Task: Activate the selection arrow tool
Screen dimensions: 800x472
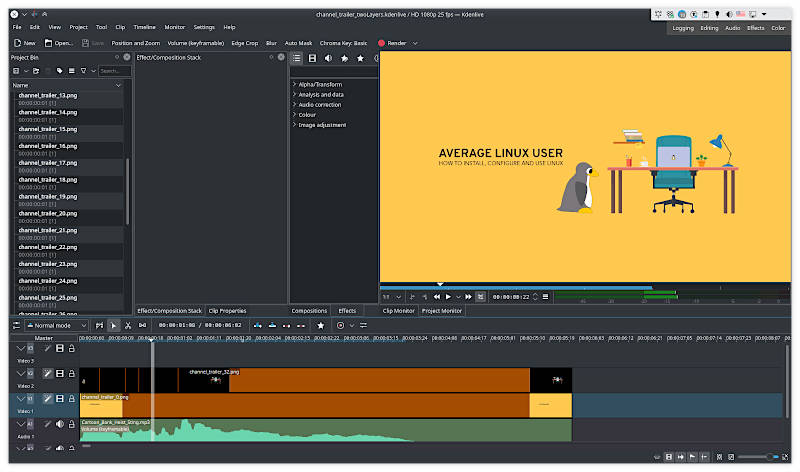Action: click(114, 326)
